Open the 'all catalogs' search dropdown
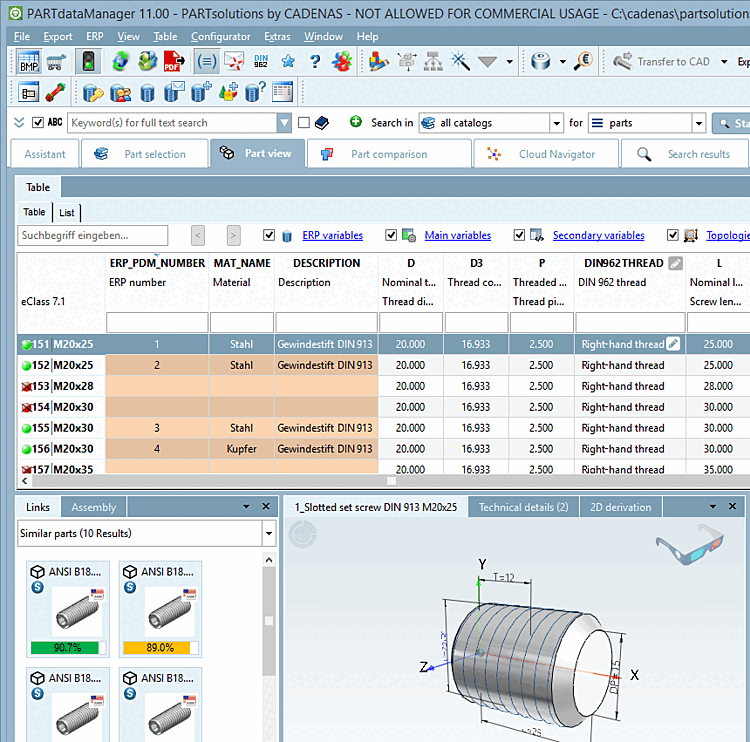The height and width of the screenshot is (742, 750). tap(556, 123)
